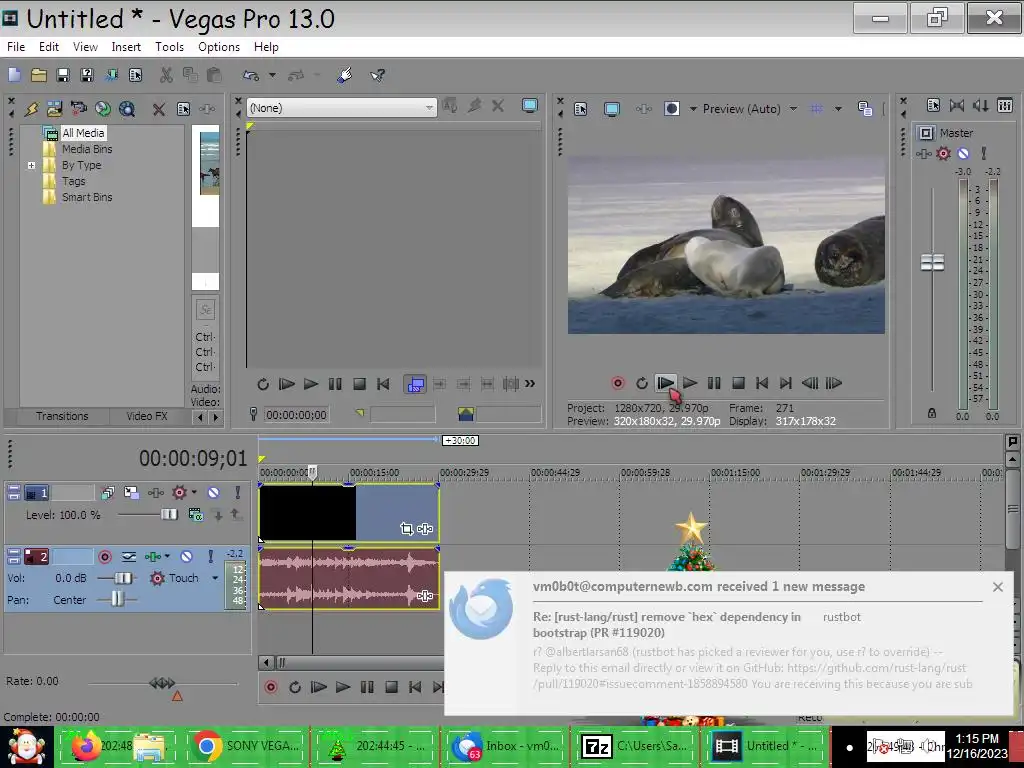This screenshot has height=768, width=1024.
Task: Open Preview (Auto) quality dropdown
Action: tap(793, 109)
